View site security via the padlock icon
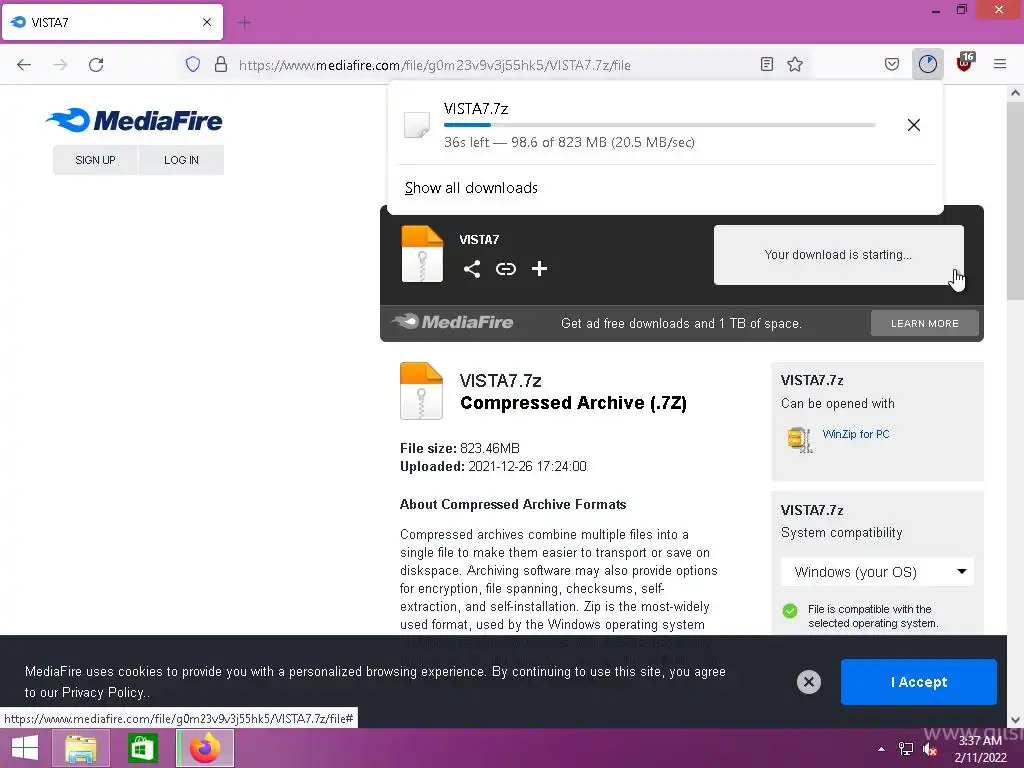The height and width of the screenshot is (768, 1024). [x=221, y=64]
